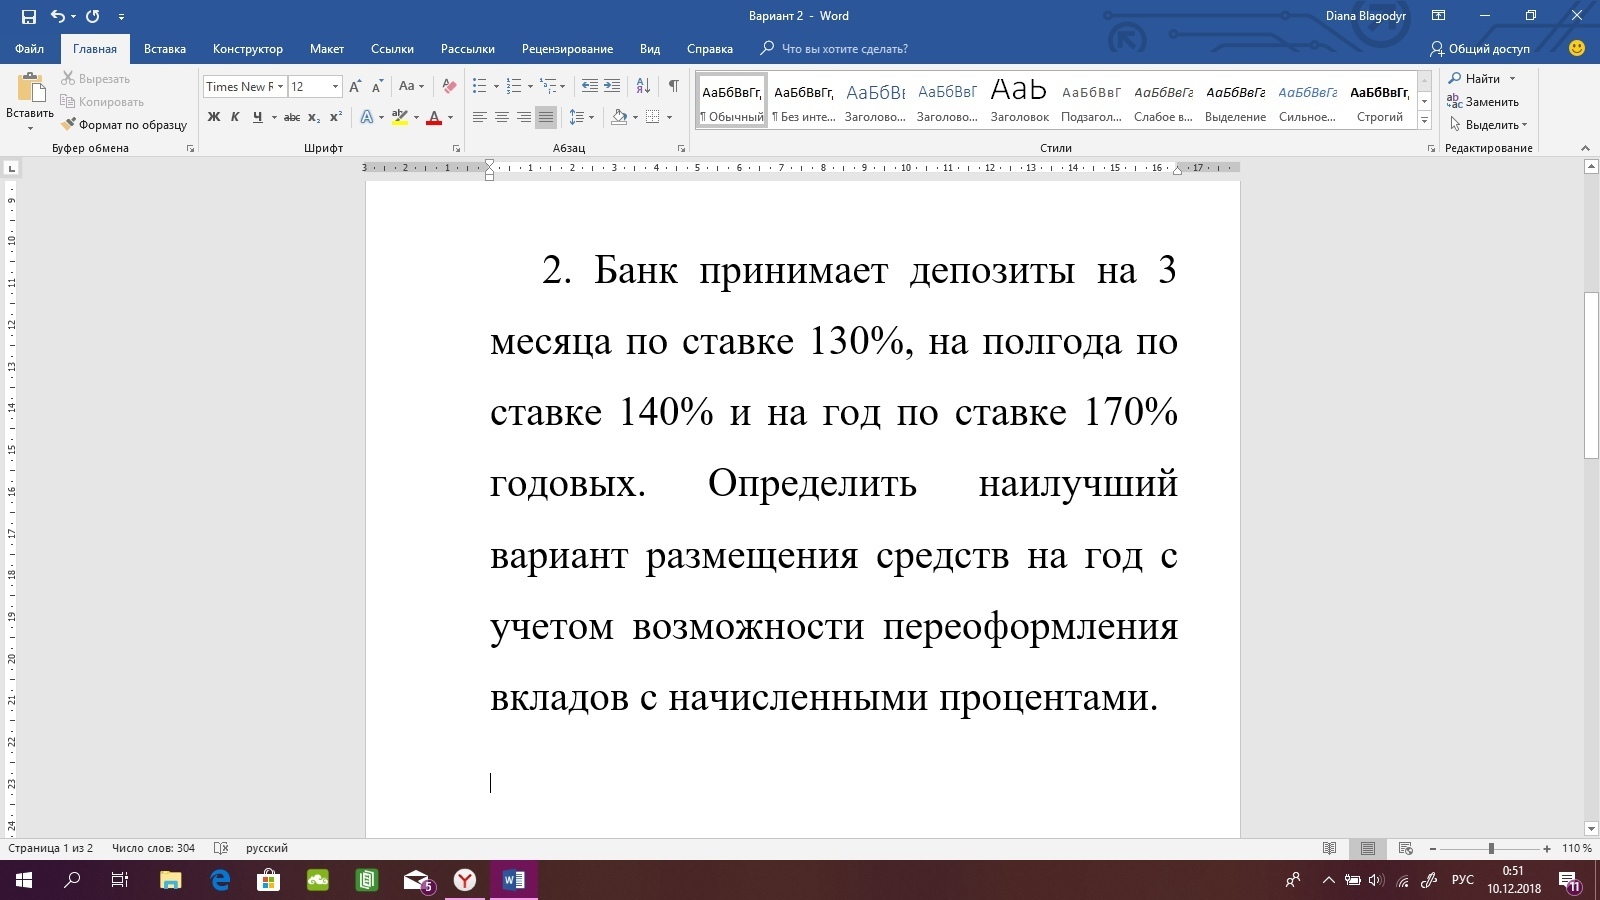
Task: Clear all formatting with eraser icon
Action: pyautogui.click(x=449, y=87)
